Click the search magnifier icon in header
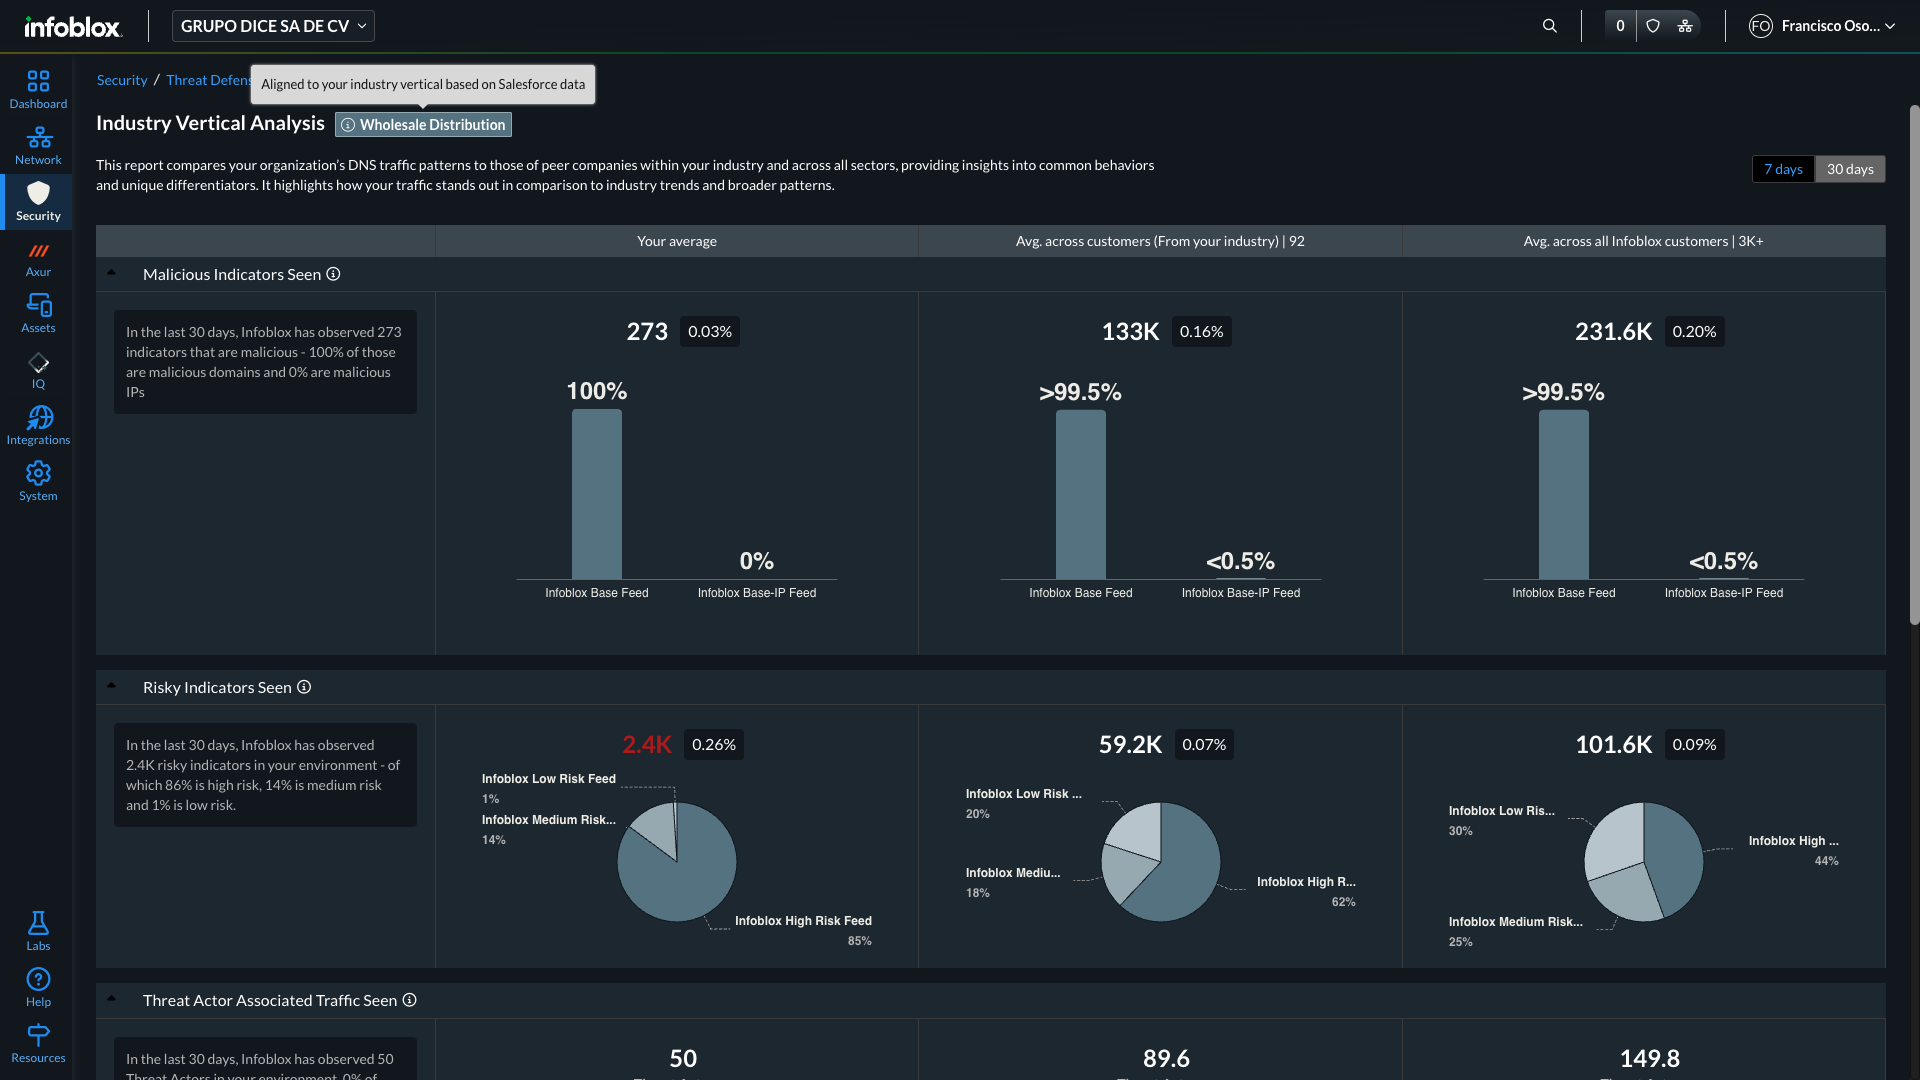This screenshot has width=1920, height=1080. point(1550,26)
